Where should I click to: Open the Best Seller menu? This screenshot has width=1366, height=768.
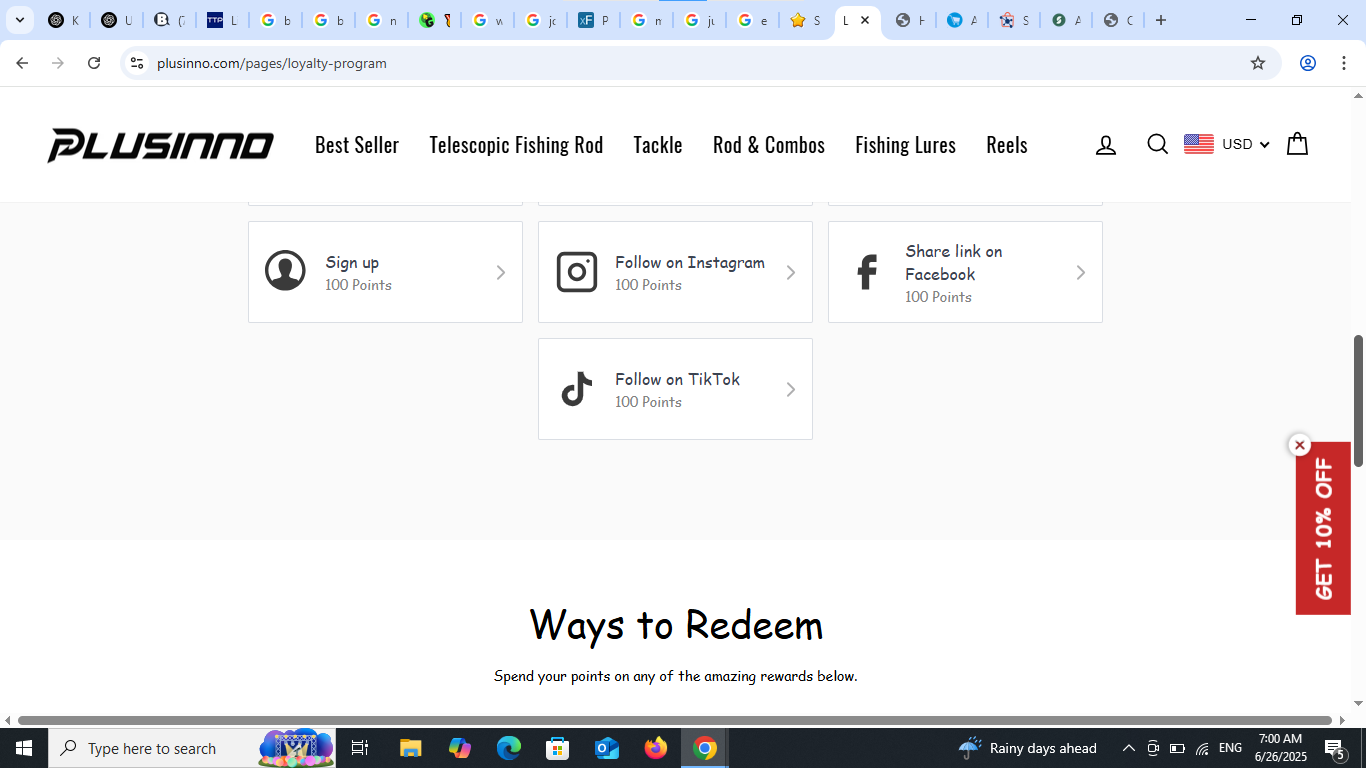pyautogui.click(x=357, y=145)
